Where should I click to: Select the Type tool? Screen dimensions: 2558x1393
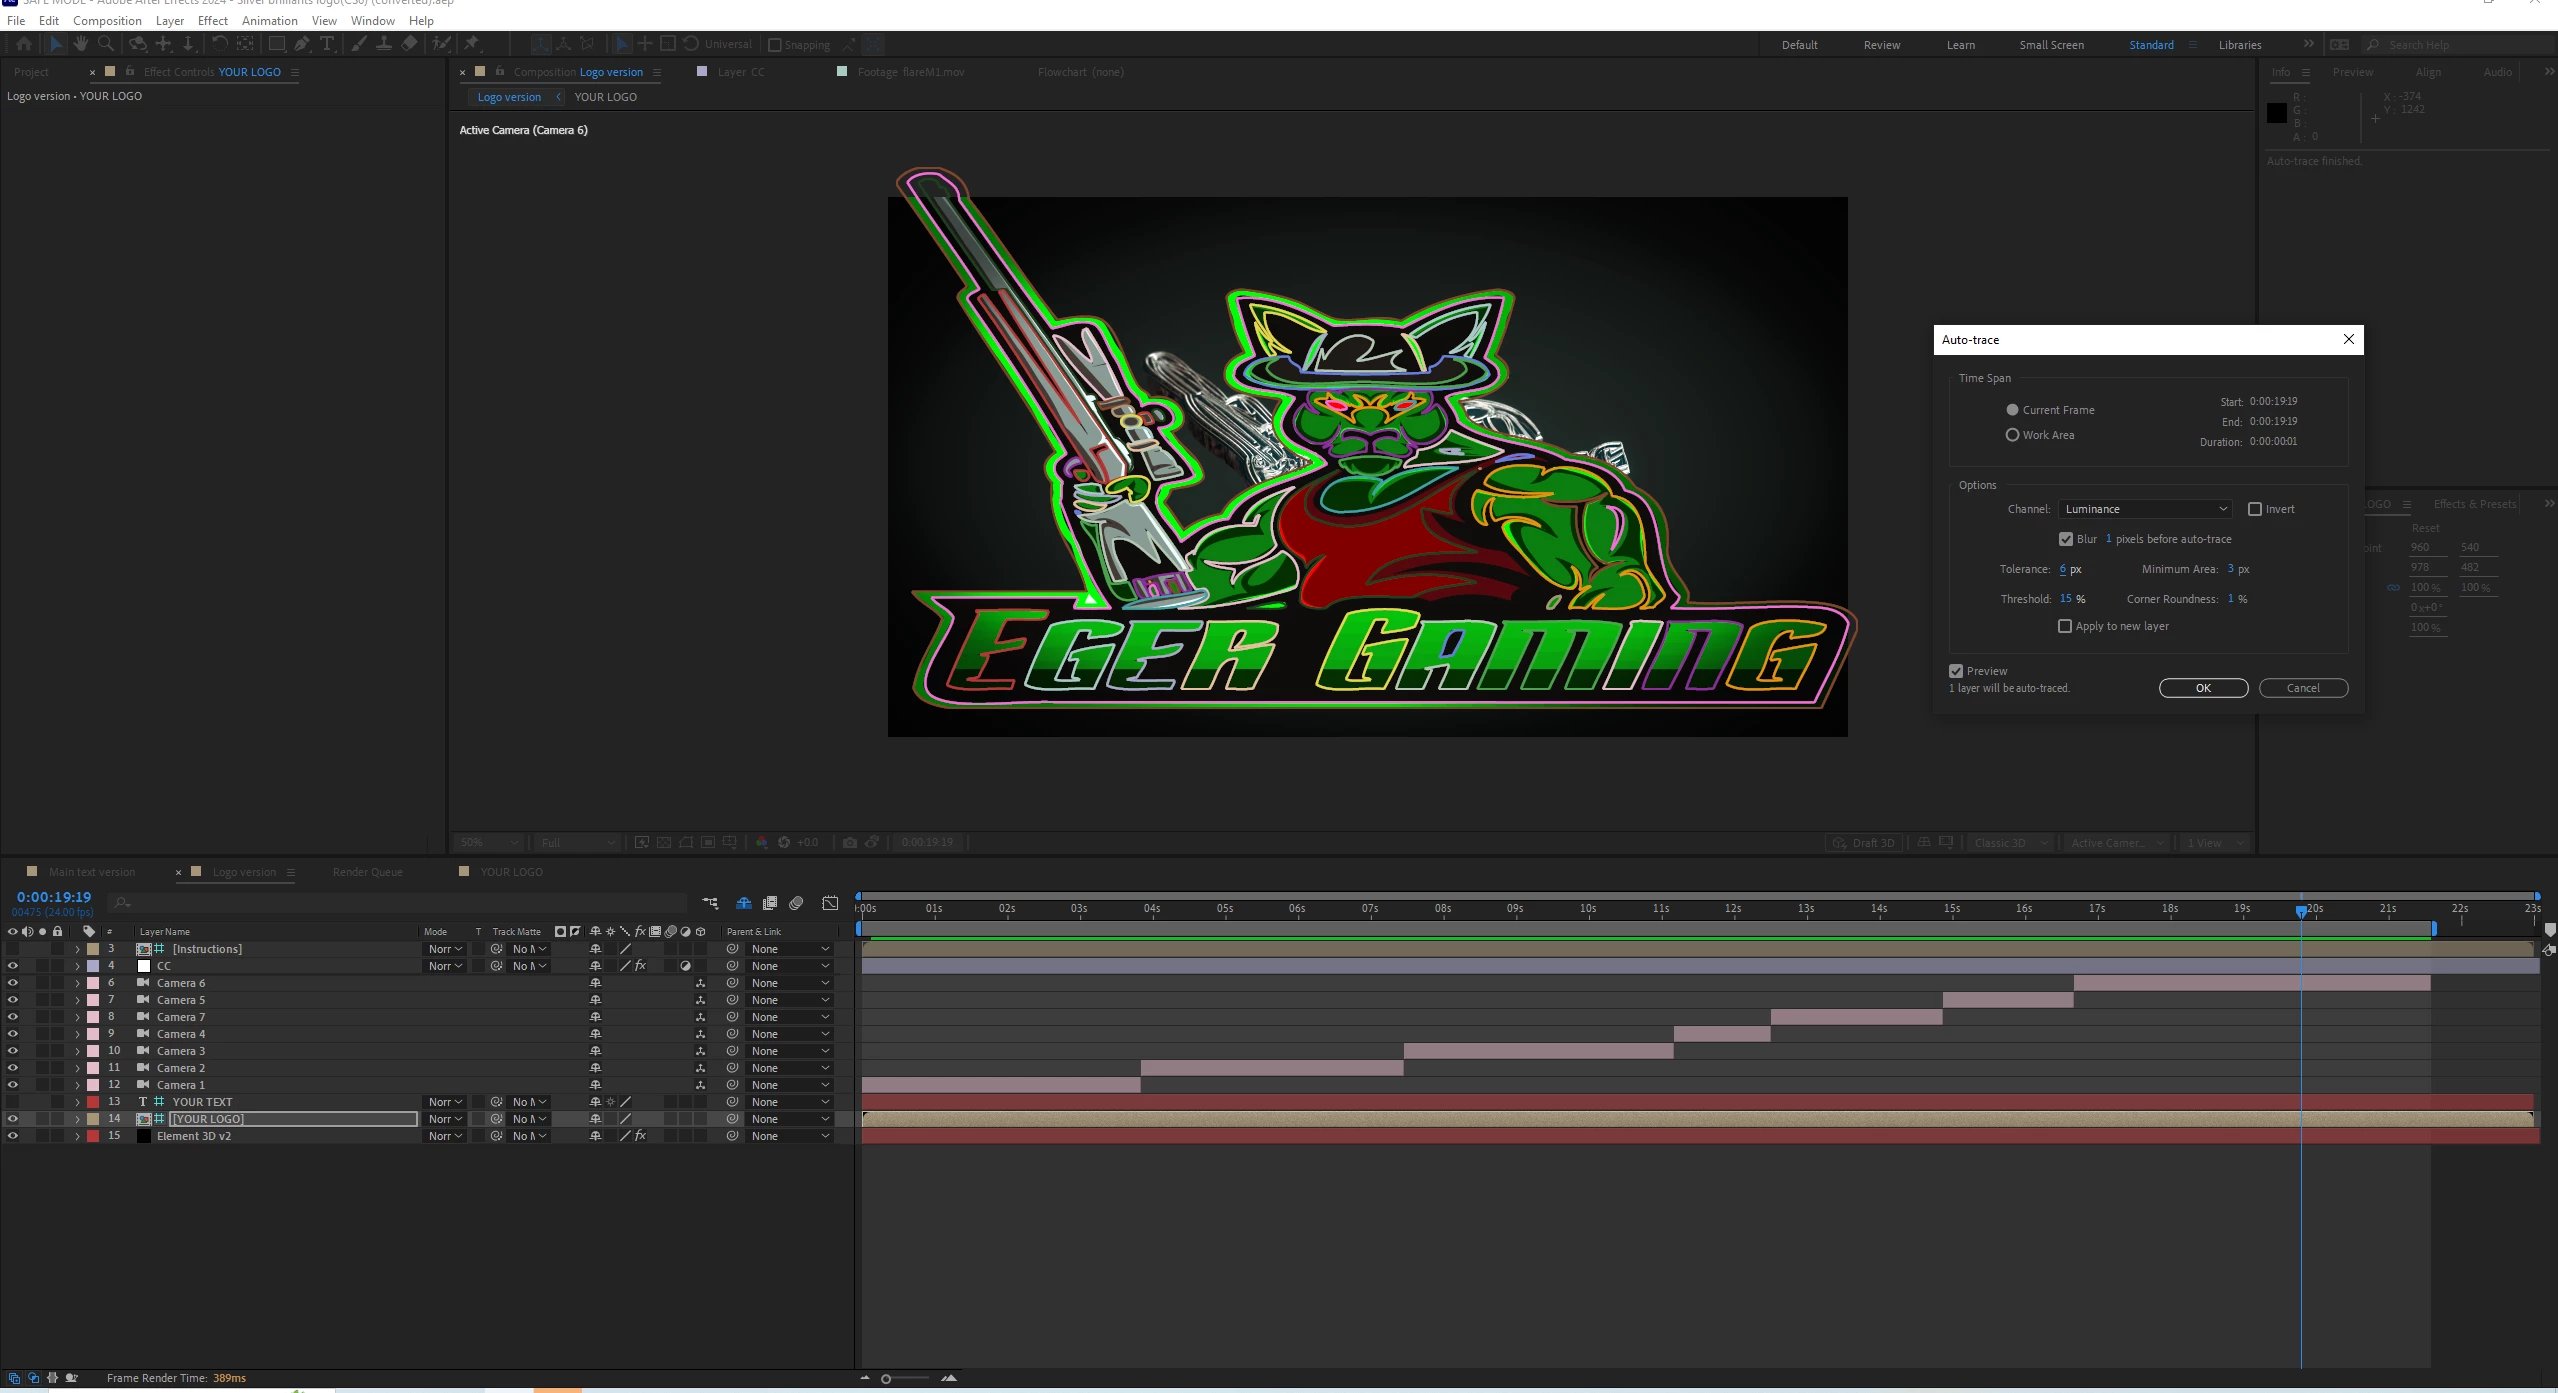coord(326,44)
